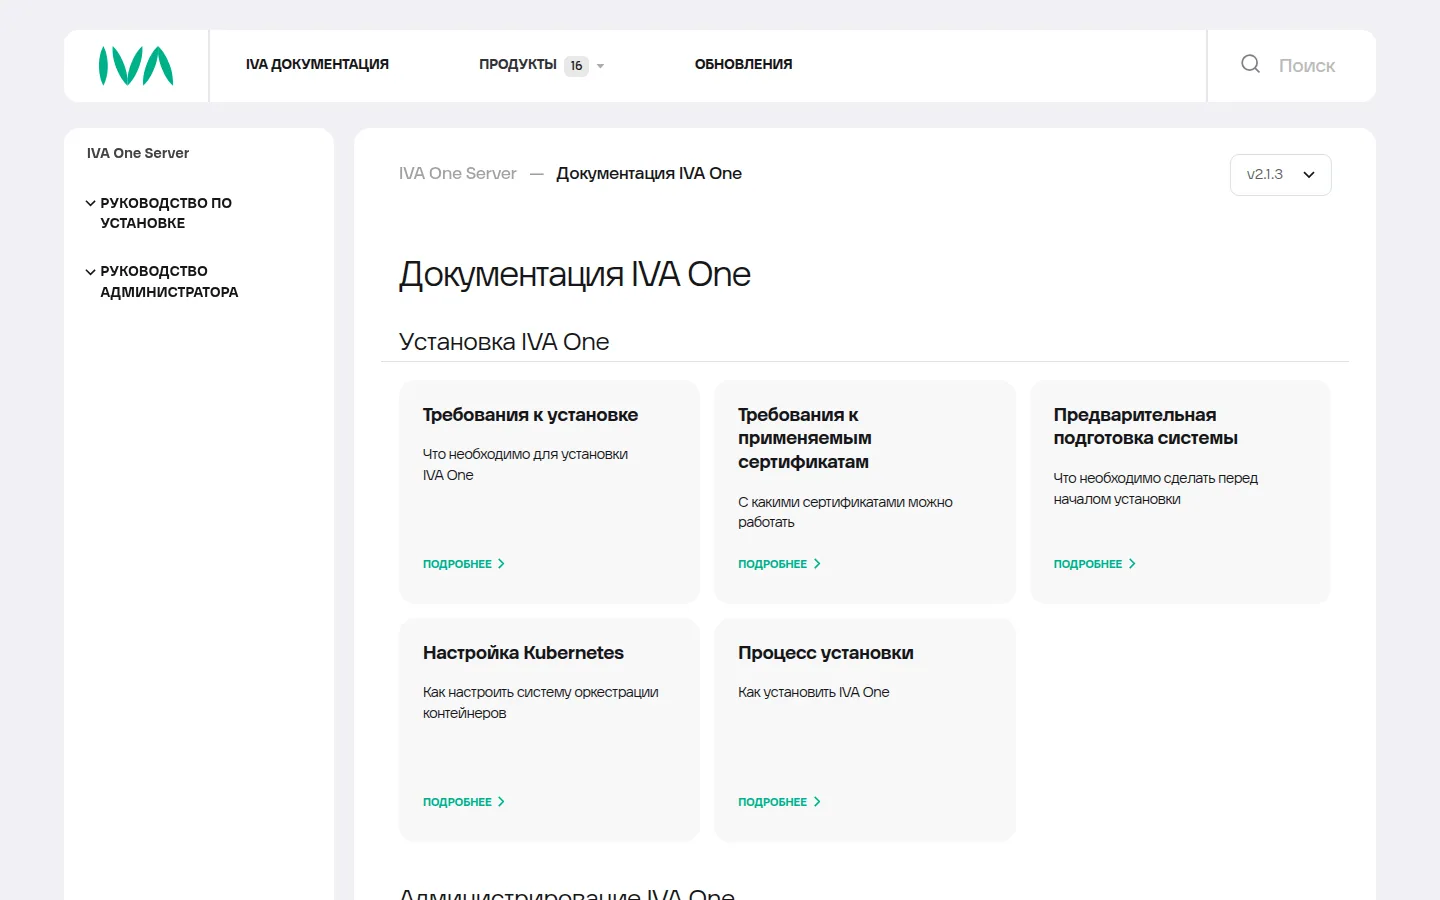
Task: Click the Установка IVA One section heading
Action: (x=504, y=342)
